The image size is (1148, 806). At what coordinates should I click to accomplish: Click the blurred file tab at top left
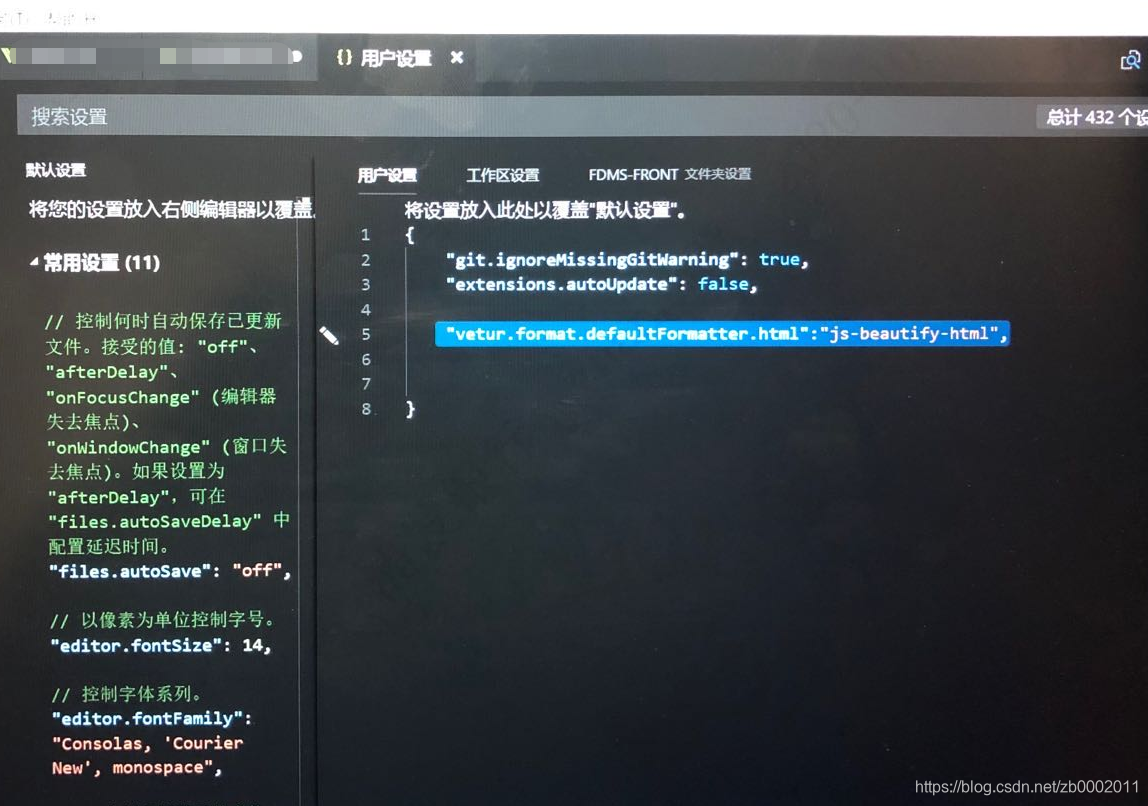150,57
